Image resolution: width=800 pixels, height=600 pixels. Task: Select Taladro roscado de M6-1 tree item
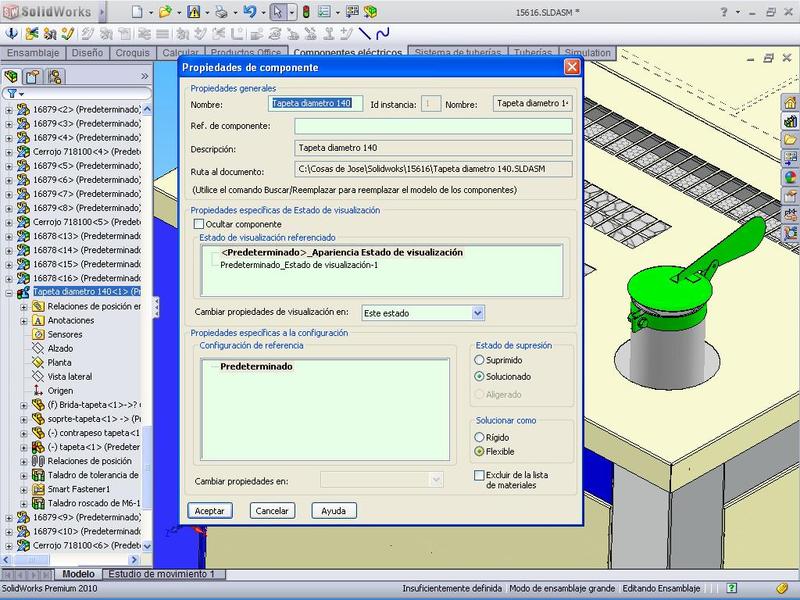pyautogui.click(x=94, y=504)
